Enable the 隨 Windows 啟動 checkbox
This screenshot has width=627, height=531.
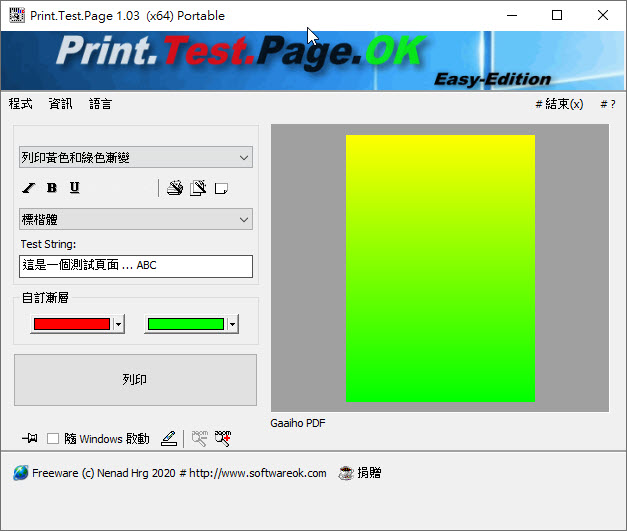click(x=53, y=439)
